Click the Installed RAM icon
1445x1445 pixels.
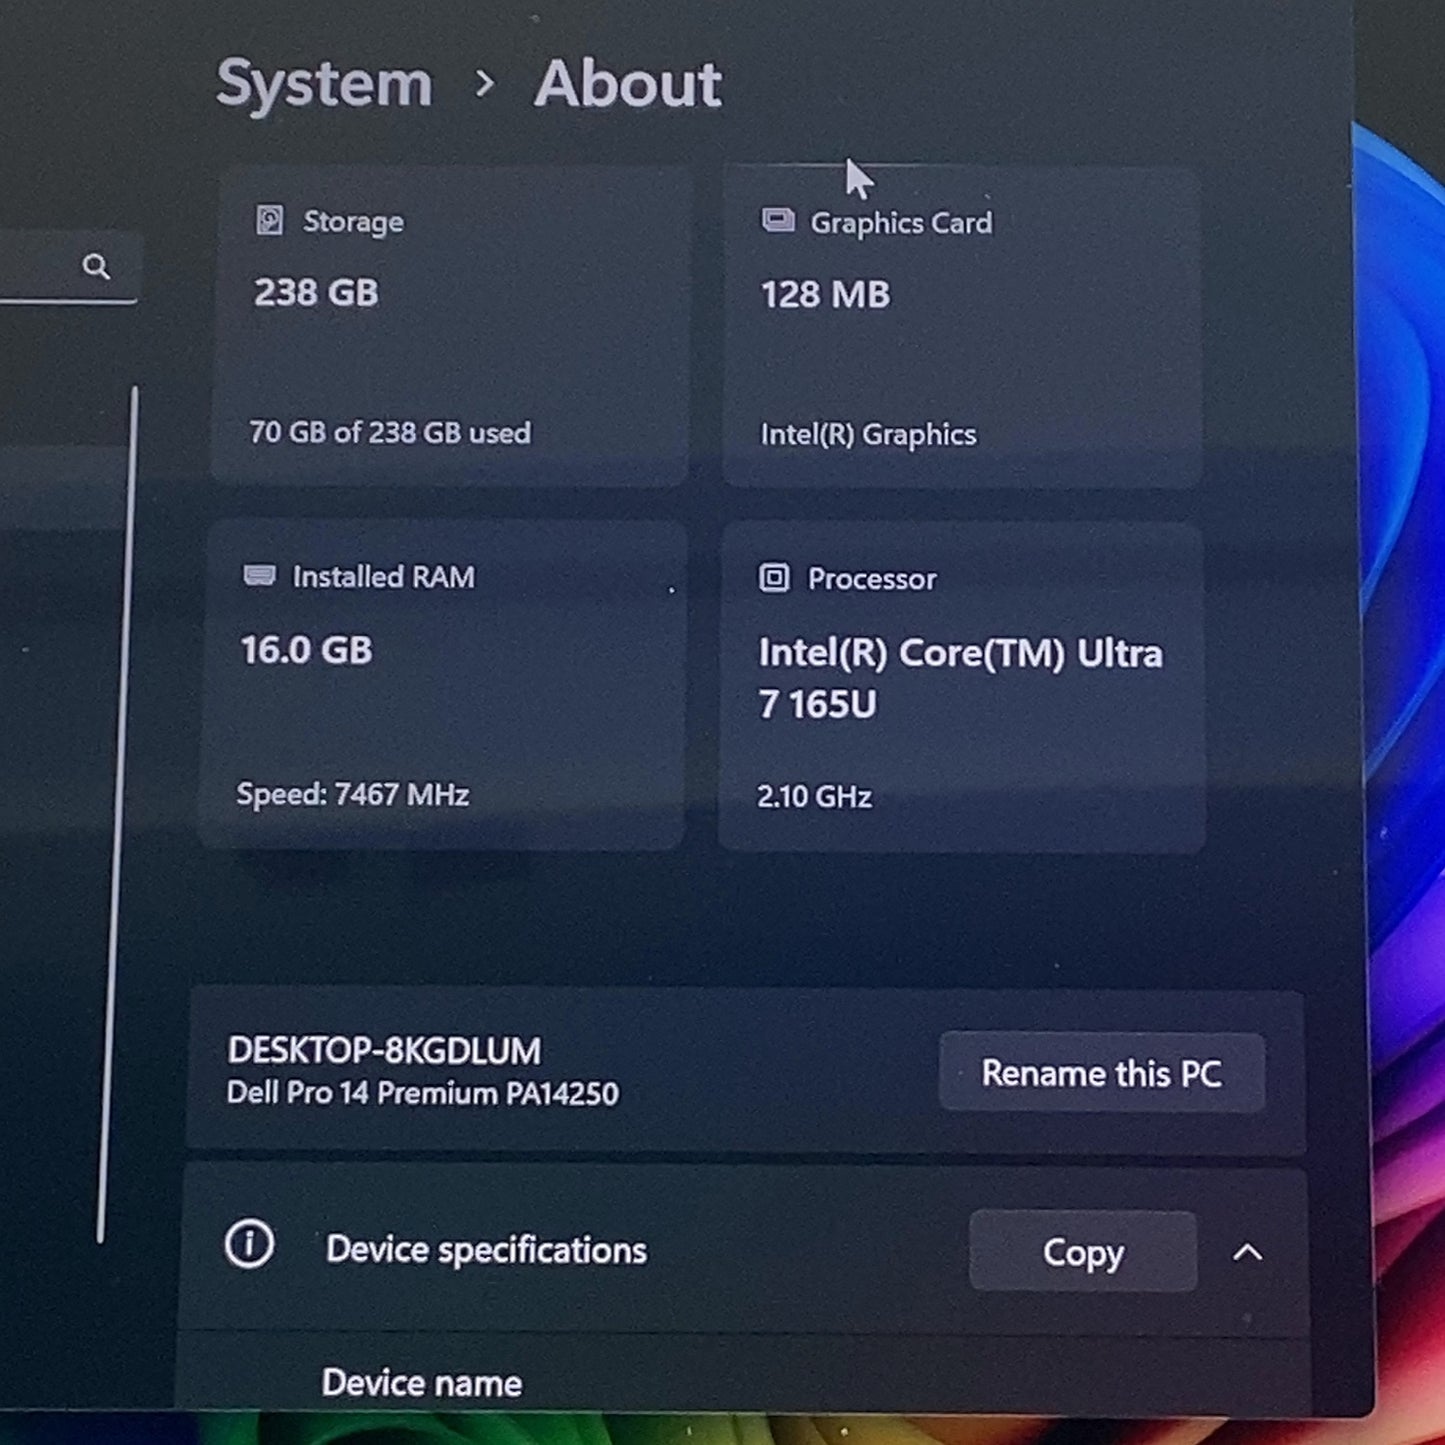260,575
